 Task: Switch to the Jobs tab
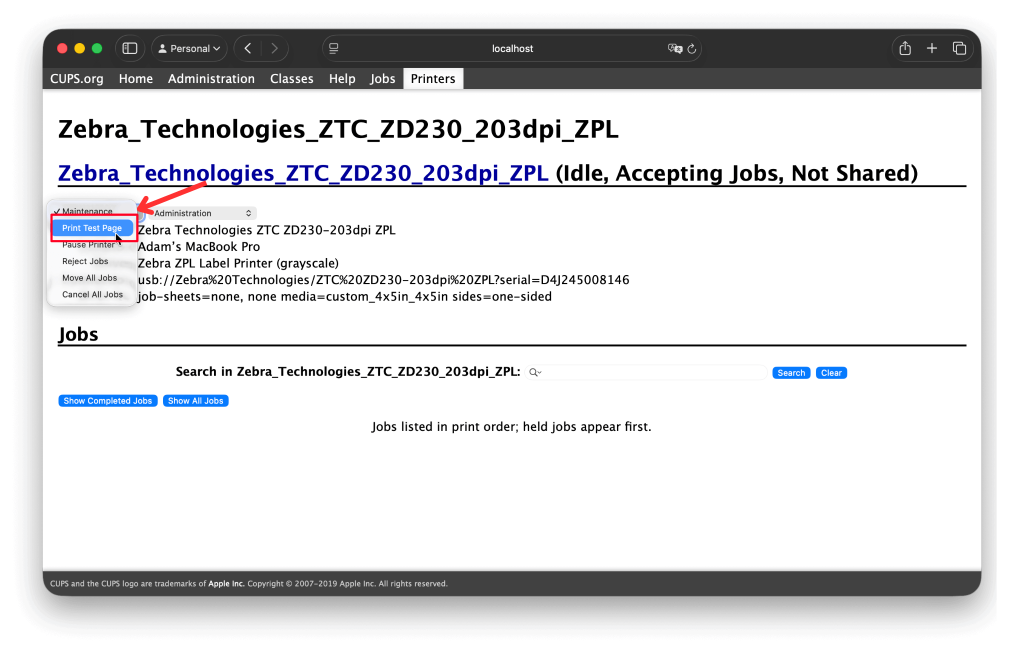pyautogui.click(x=383, y=79)
